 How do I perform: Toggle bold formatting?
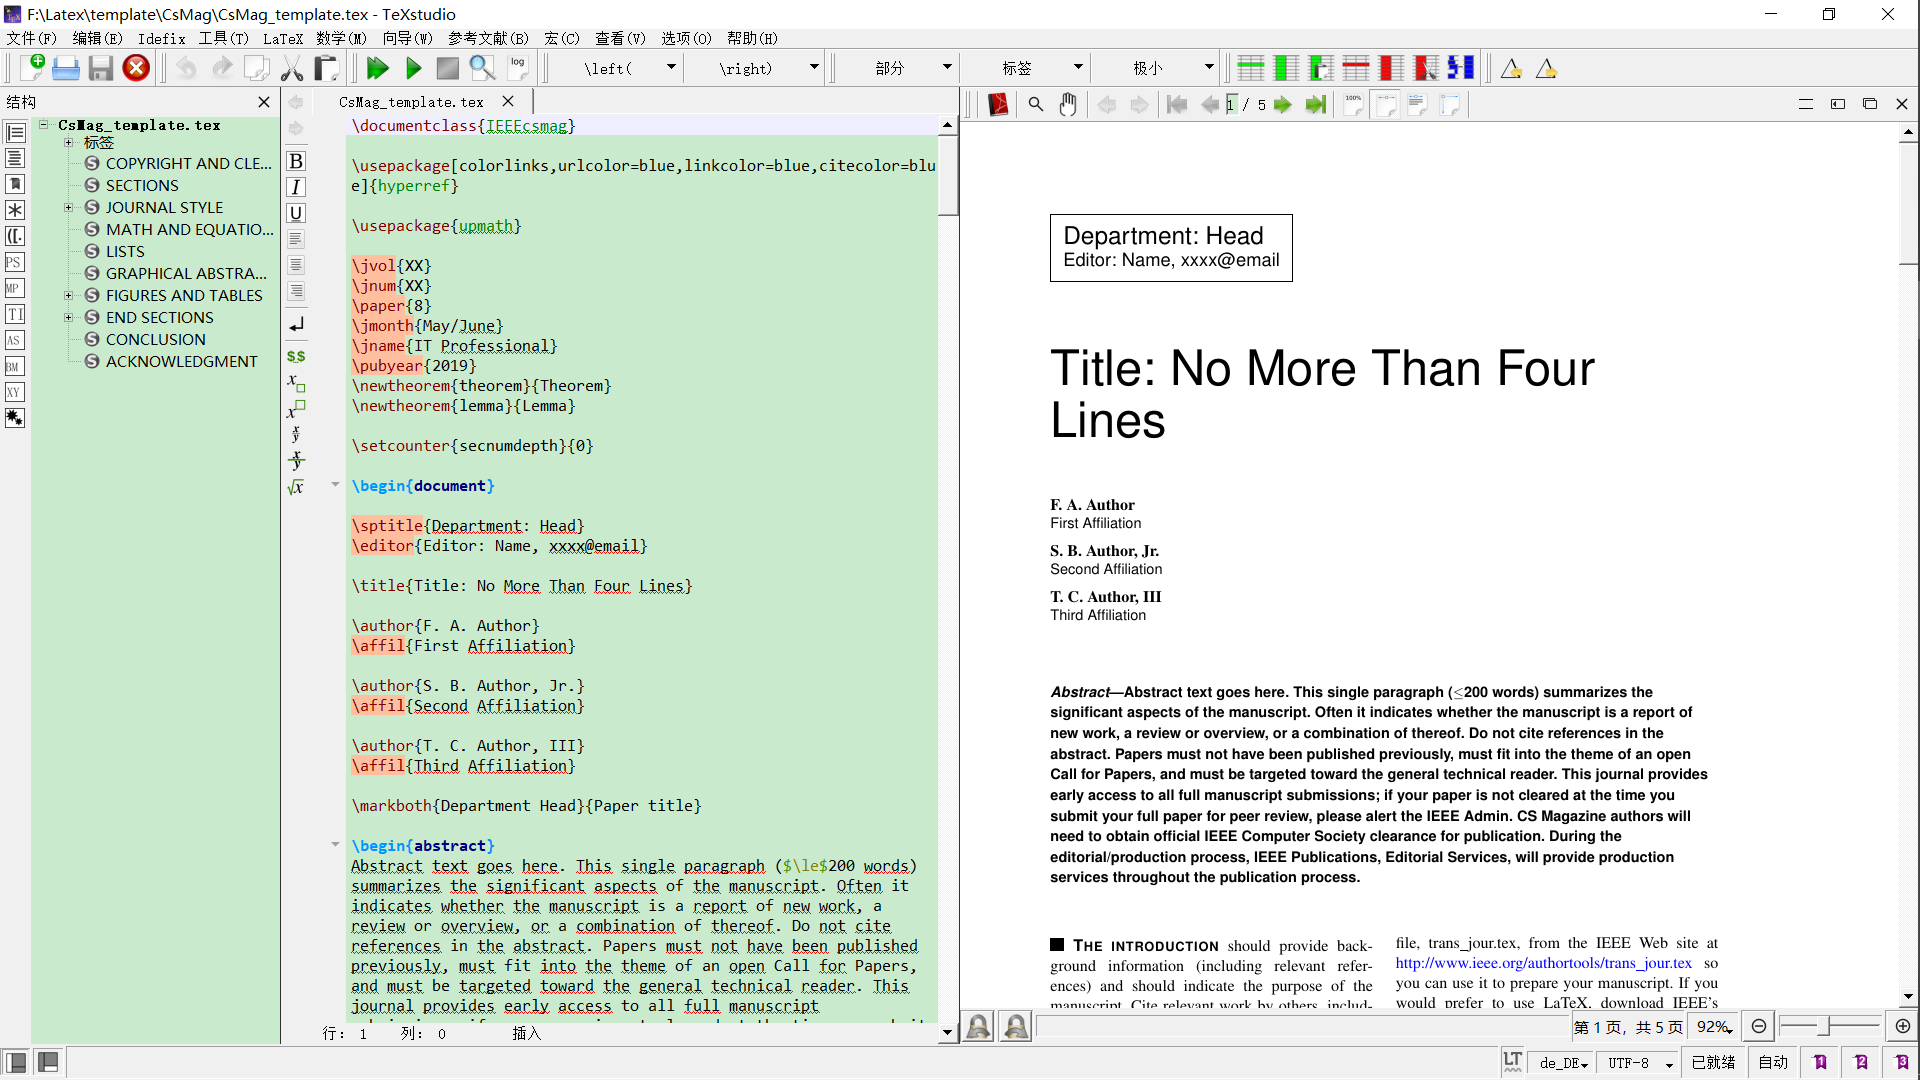coord(296,160)
